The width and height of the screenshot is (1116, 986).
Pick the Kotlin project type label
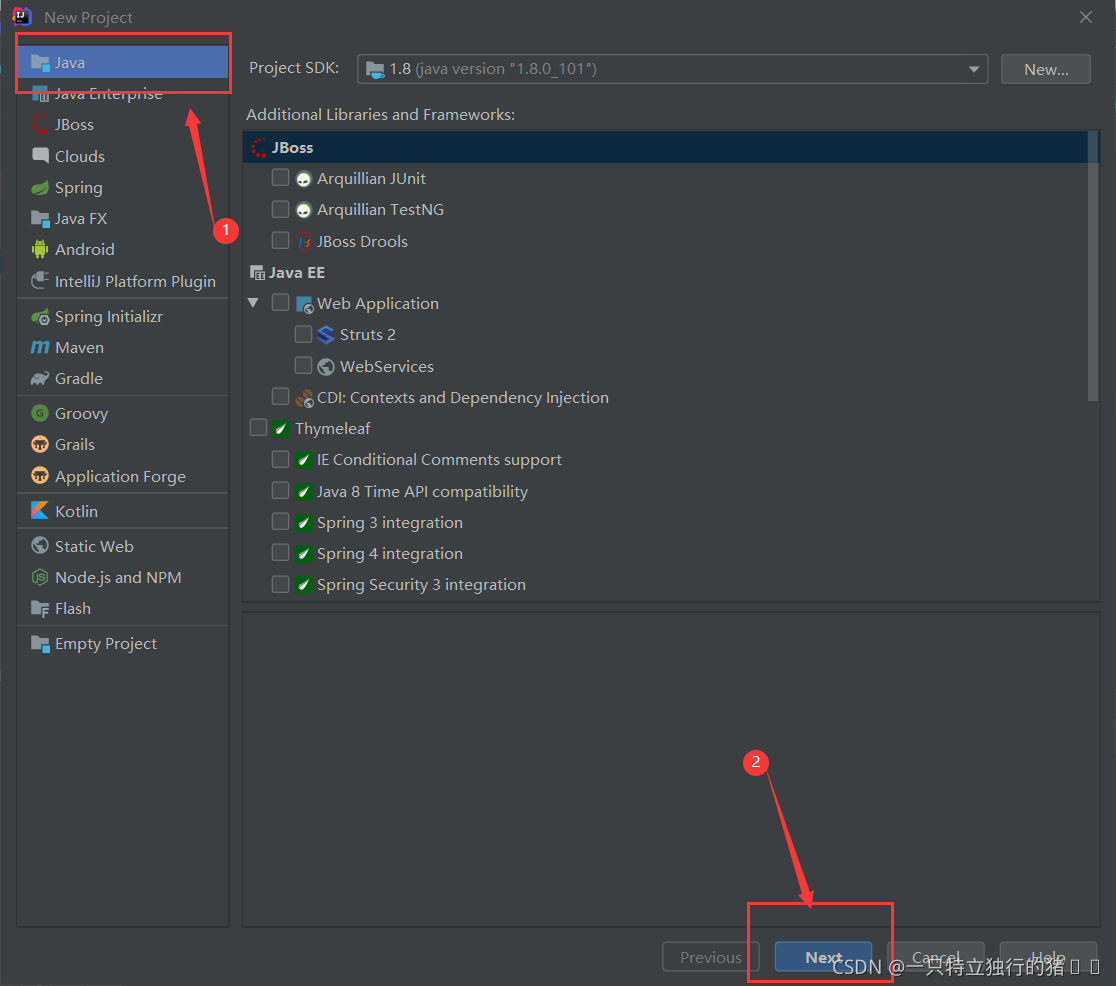pos(76,511)
